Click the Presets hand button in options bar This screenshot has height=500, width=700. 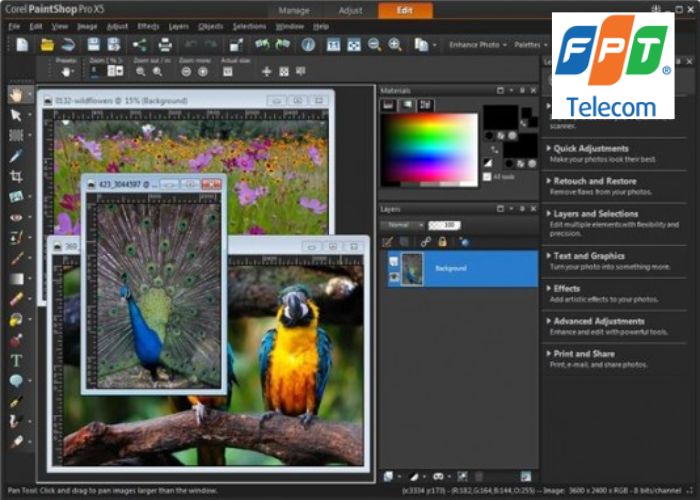[x=67, y=71]
